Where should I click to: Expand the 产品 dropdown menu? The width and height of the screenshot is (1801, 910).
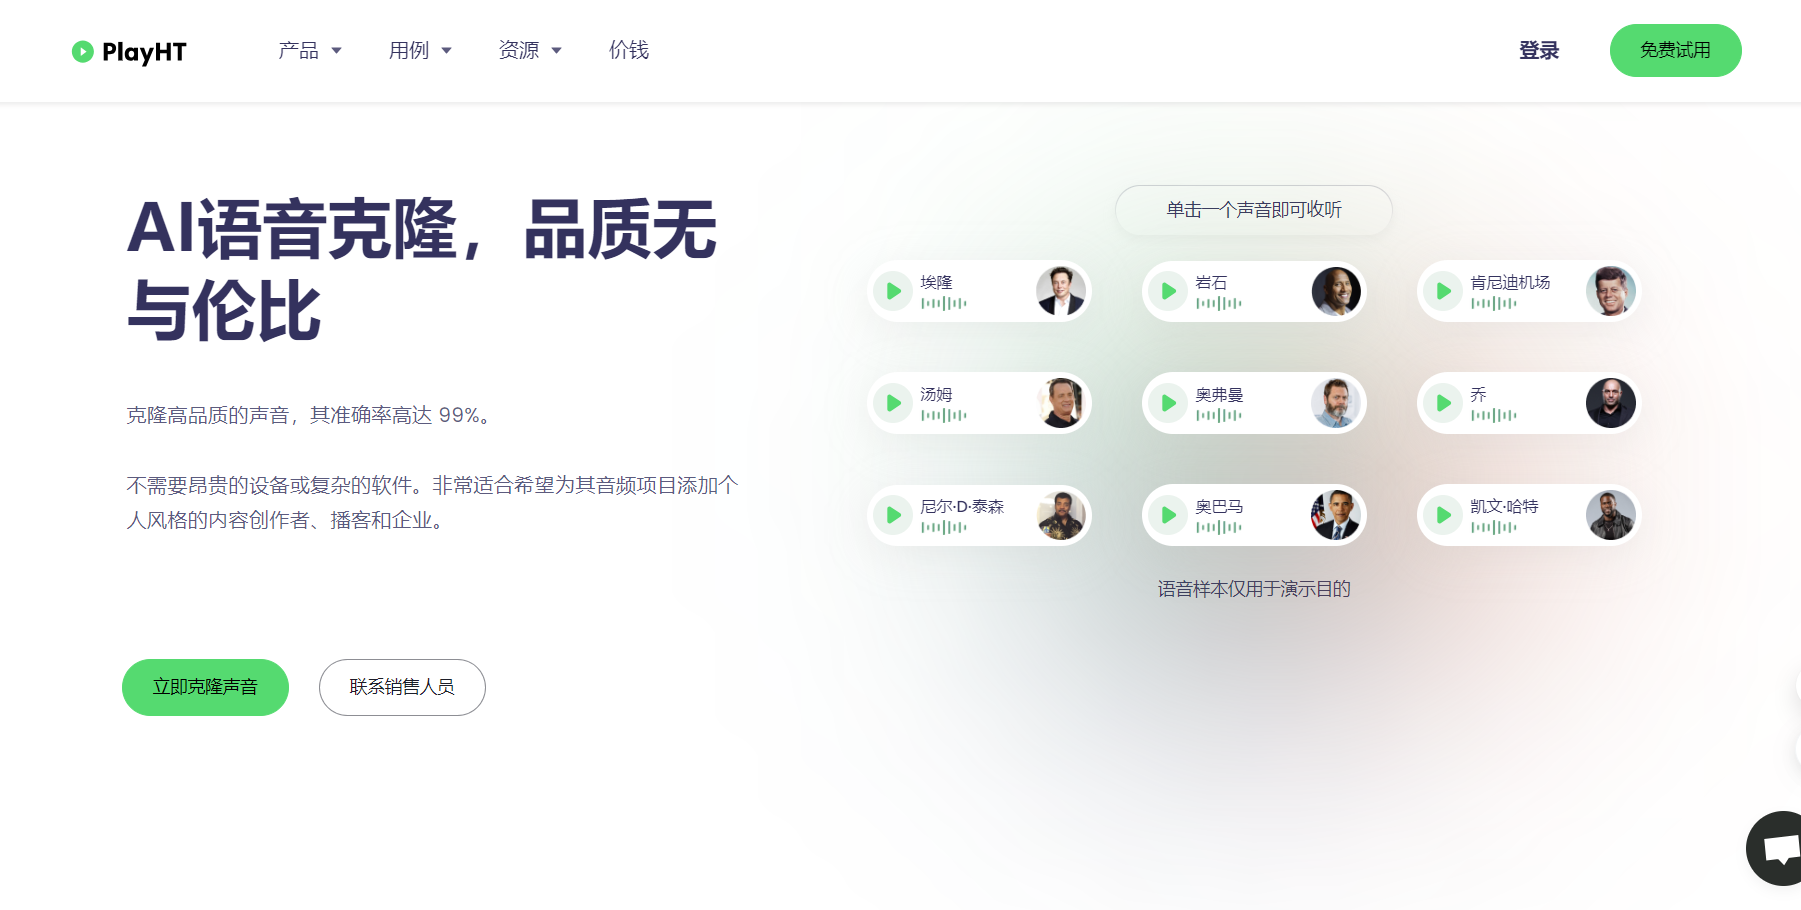tap(310, 50)
